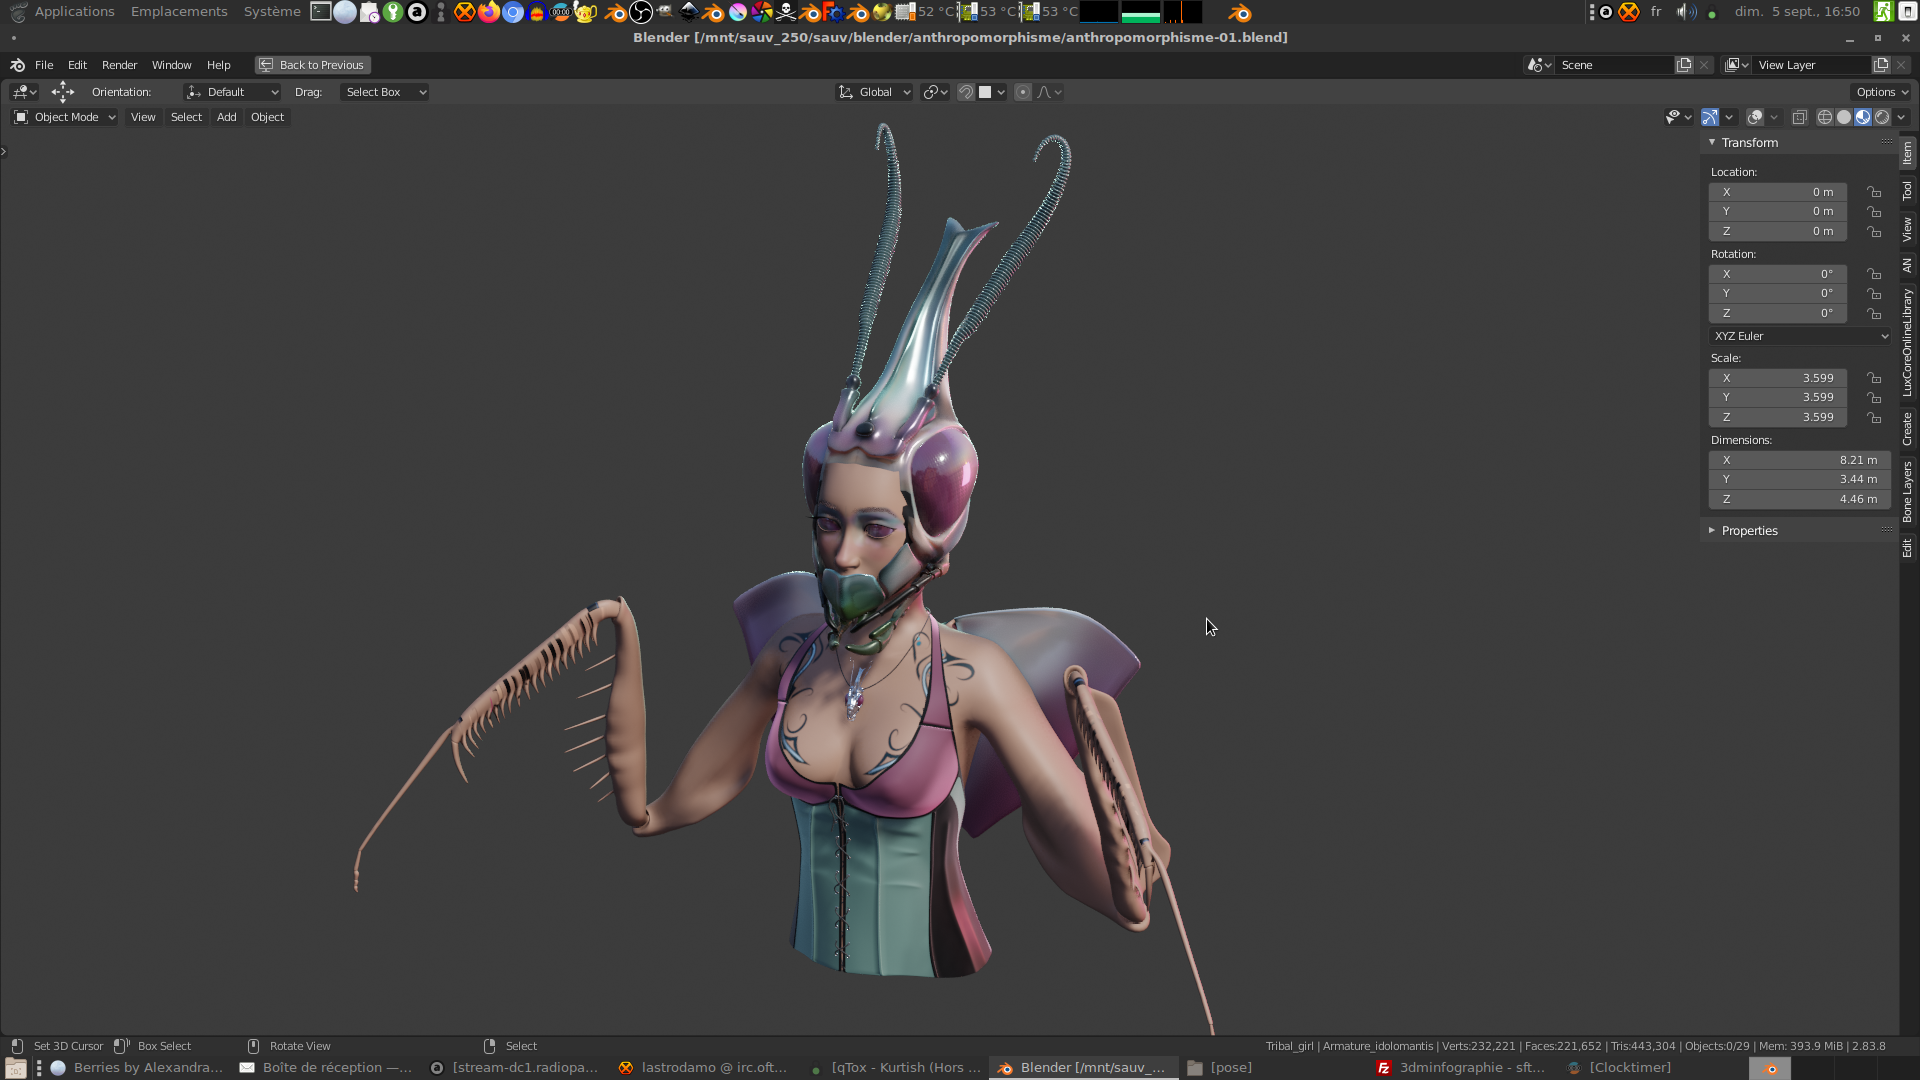
Task: Switch to the Tool sidebar tab
Action: tap(1907, 191)
